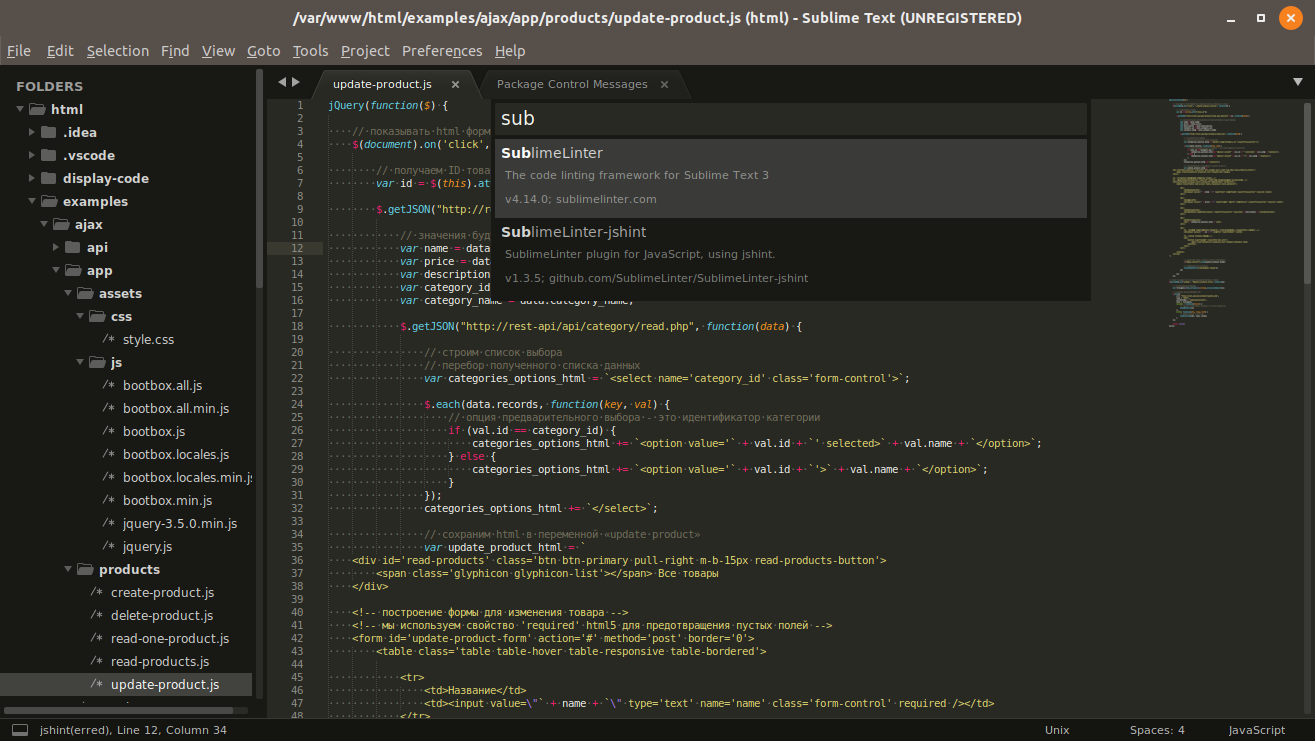Collapse the css folder arrow
Viewport: 1315px width, 741px height.
tap(79, 316)
